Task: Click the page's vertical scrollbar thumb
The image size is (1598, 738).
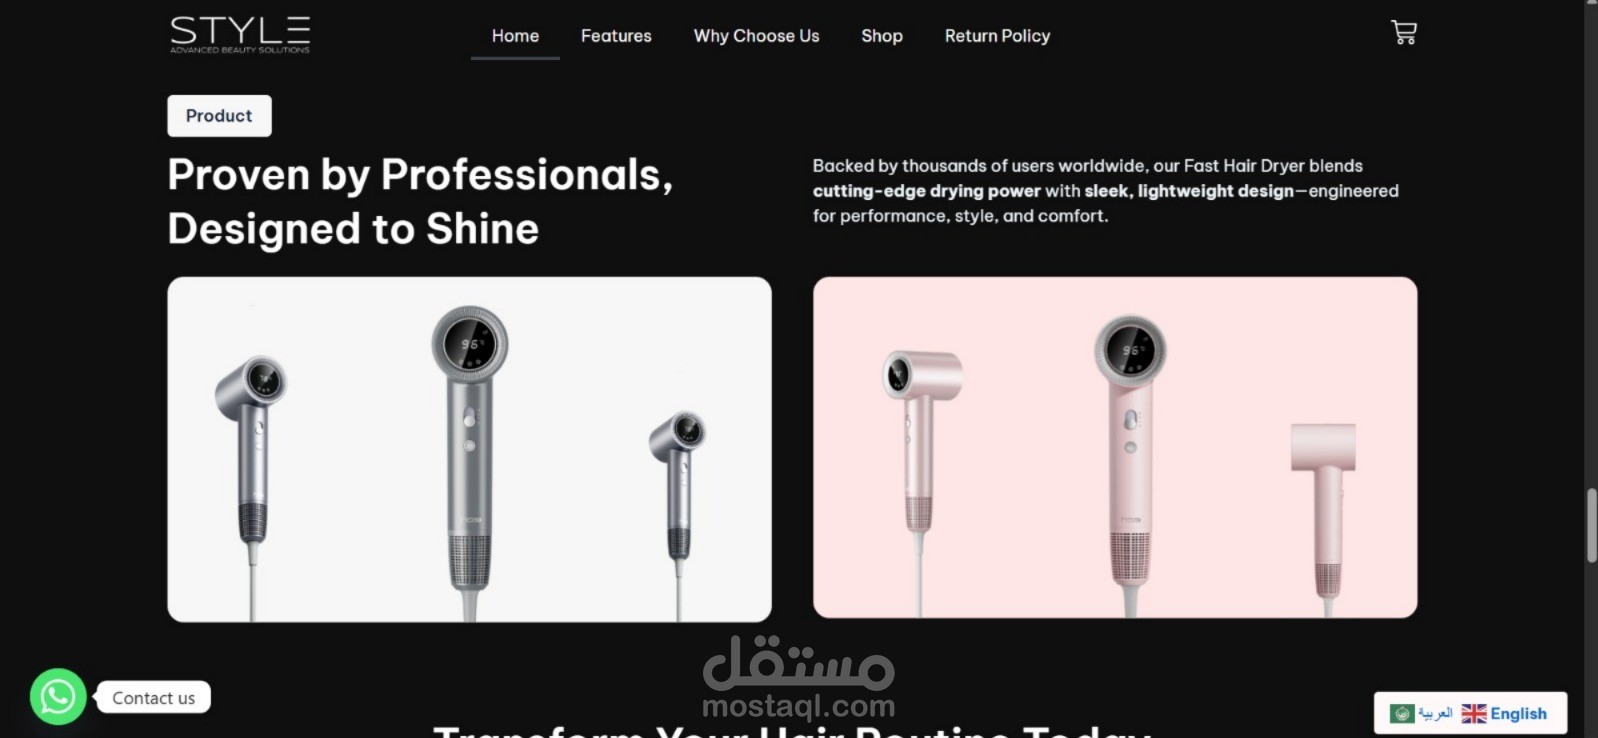Action: 1590,525
